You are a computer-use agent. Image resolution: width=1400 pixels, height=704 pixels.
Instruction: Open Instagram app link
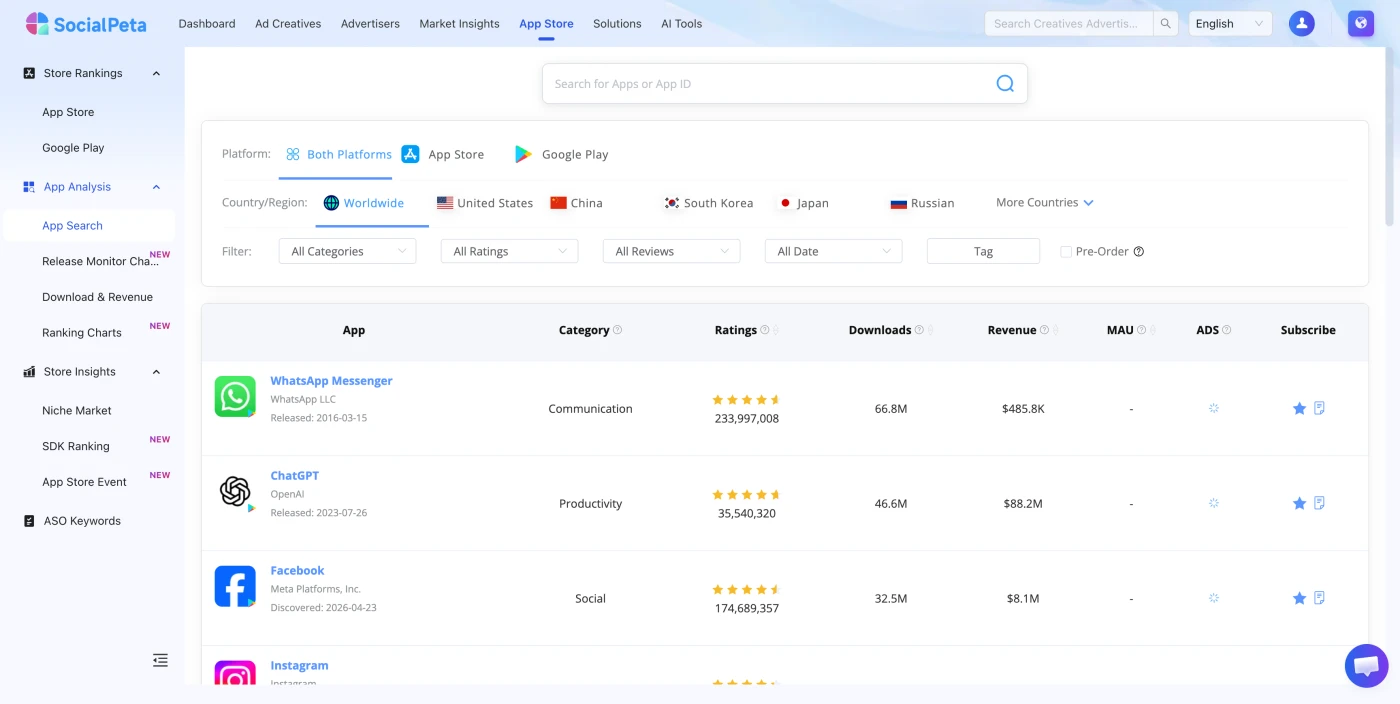coord(299,666)
